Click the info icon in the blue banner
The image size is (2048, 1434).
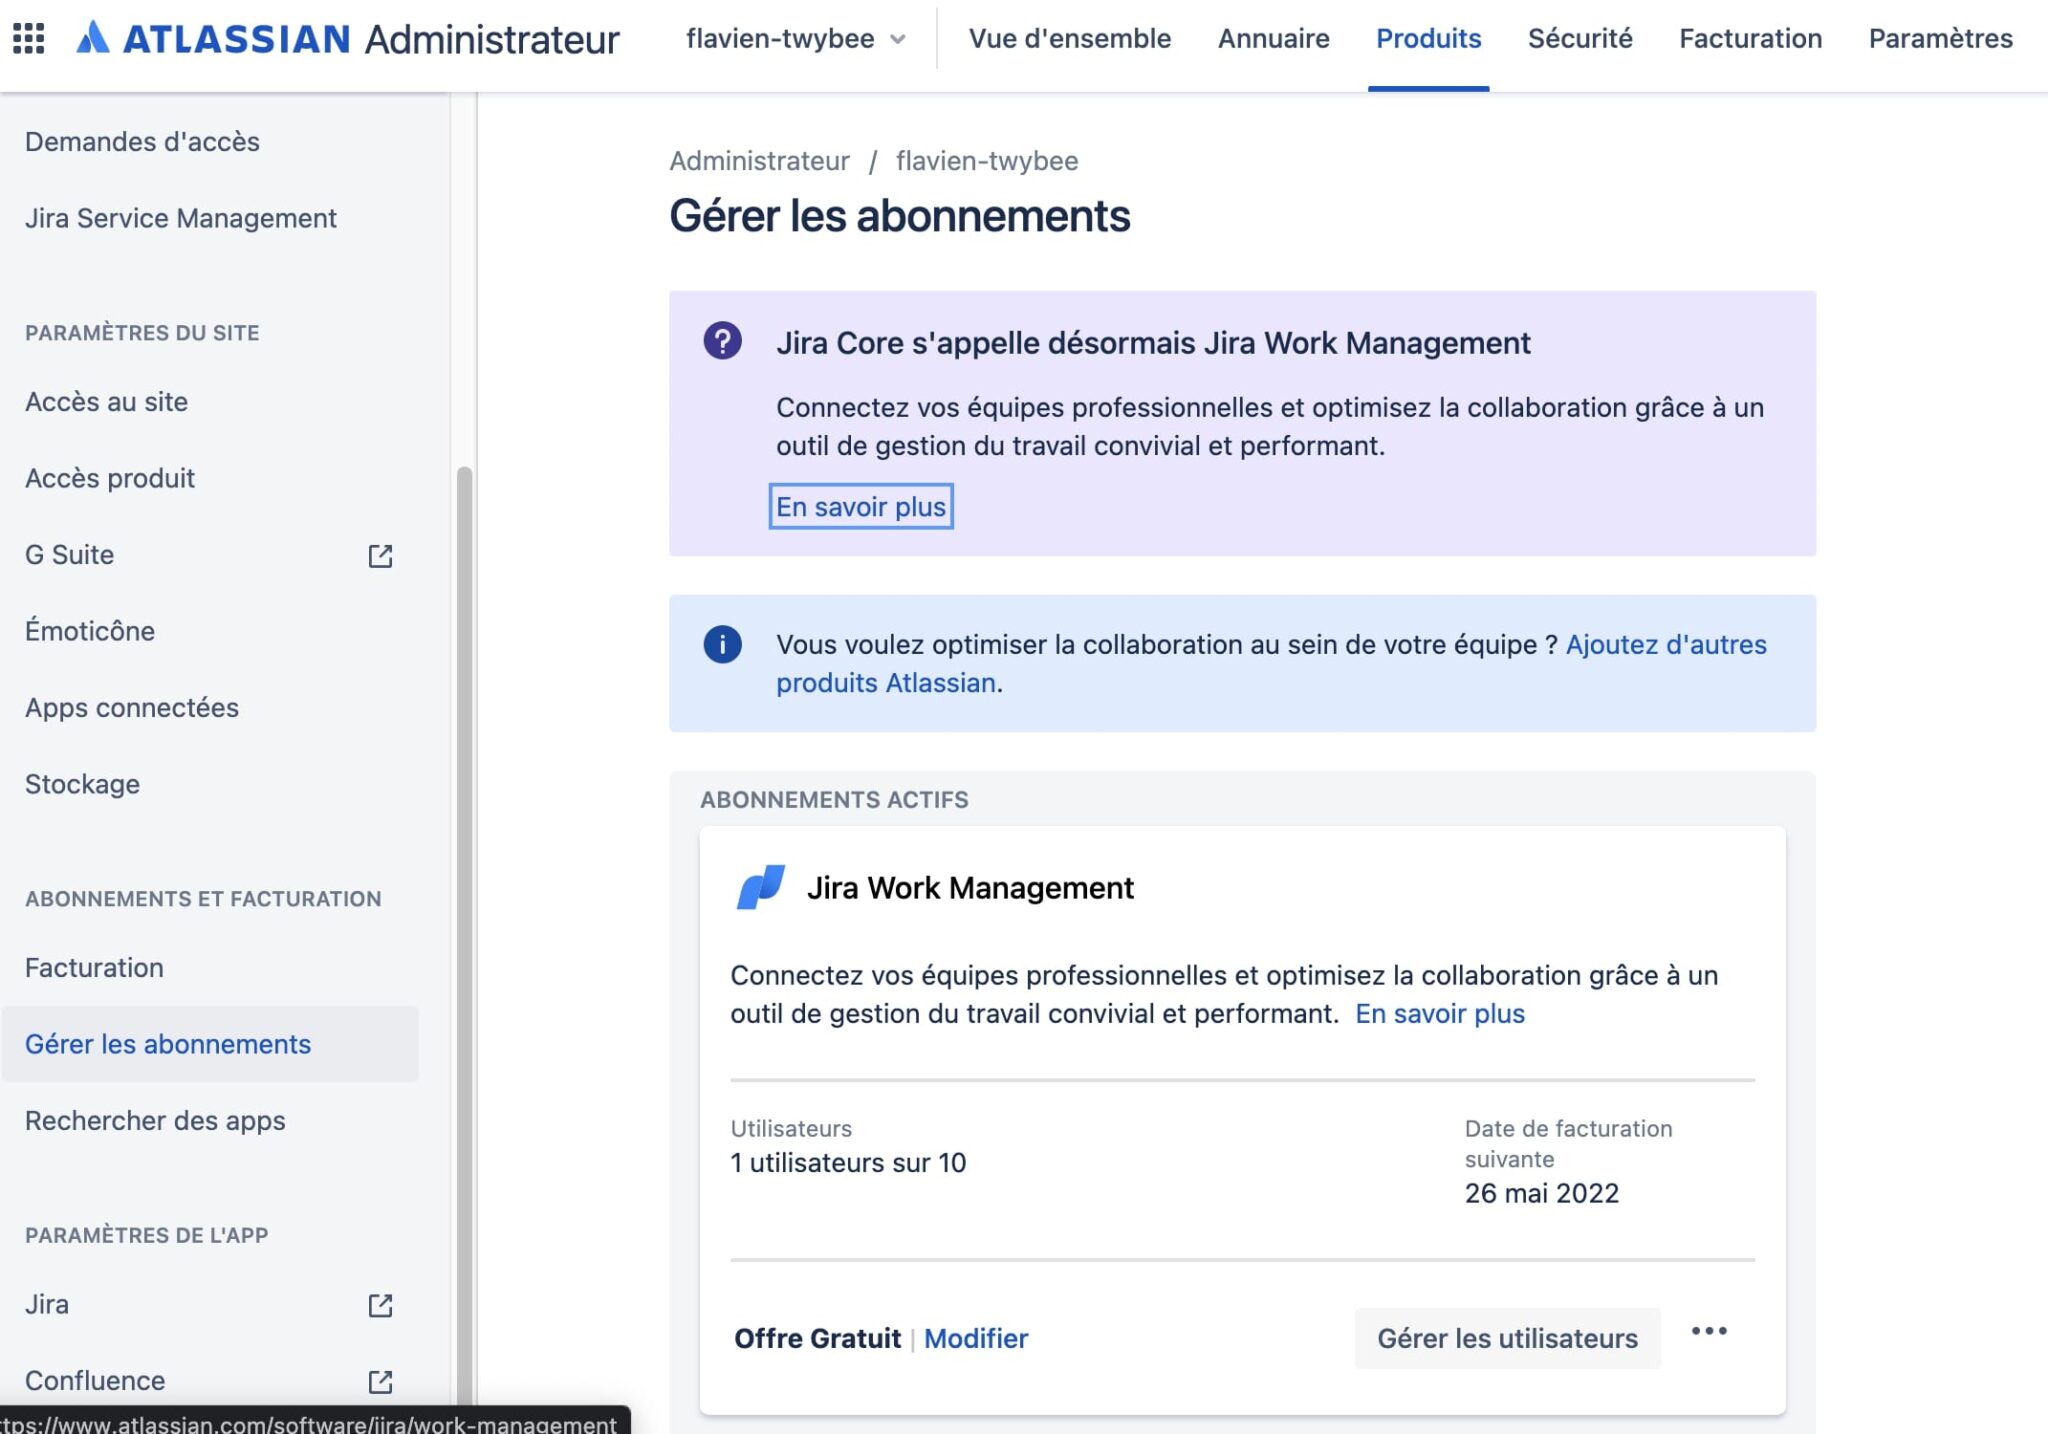(722, 644)
